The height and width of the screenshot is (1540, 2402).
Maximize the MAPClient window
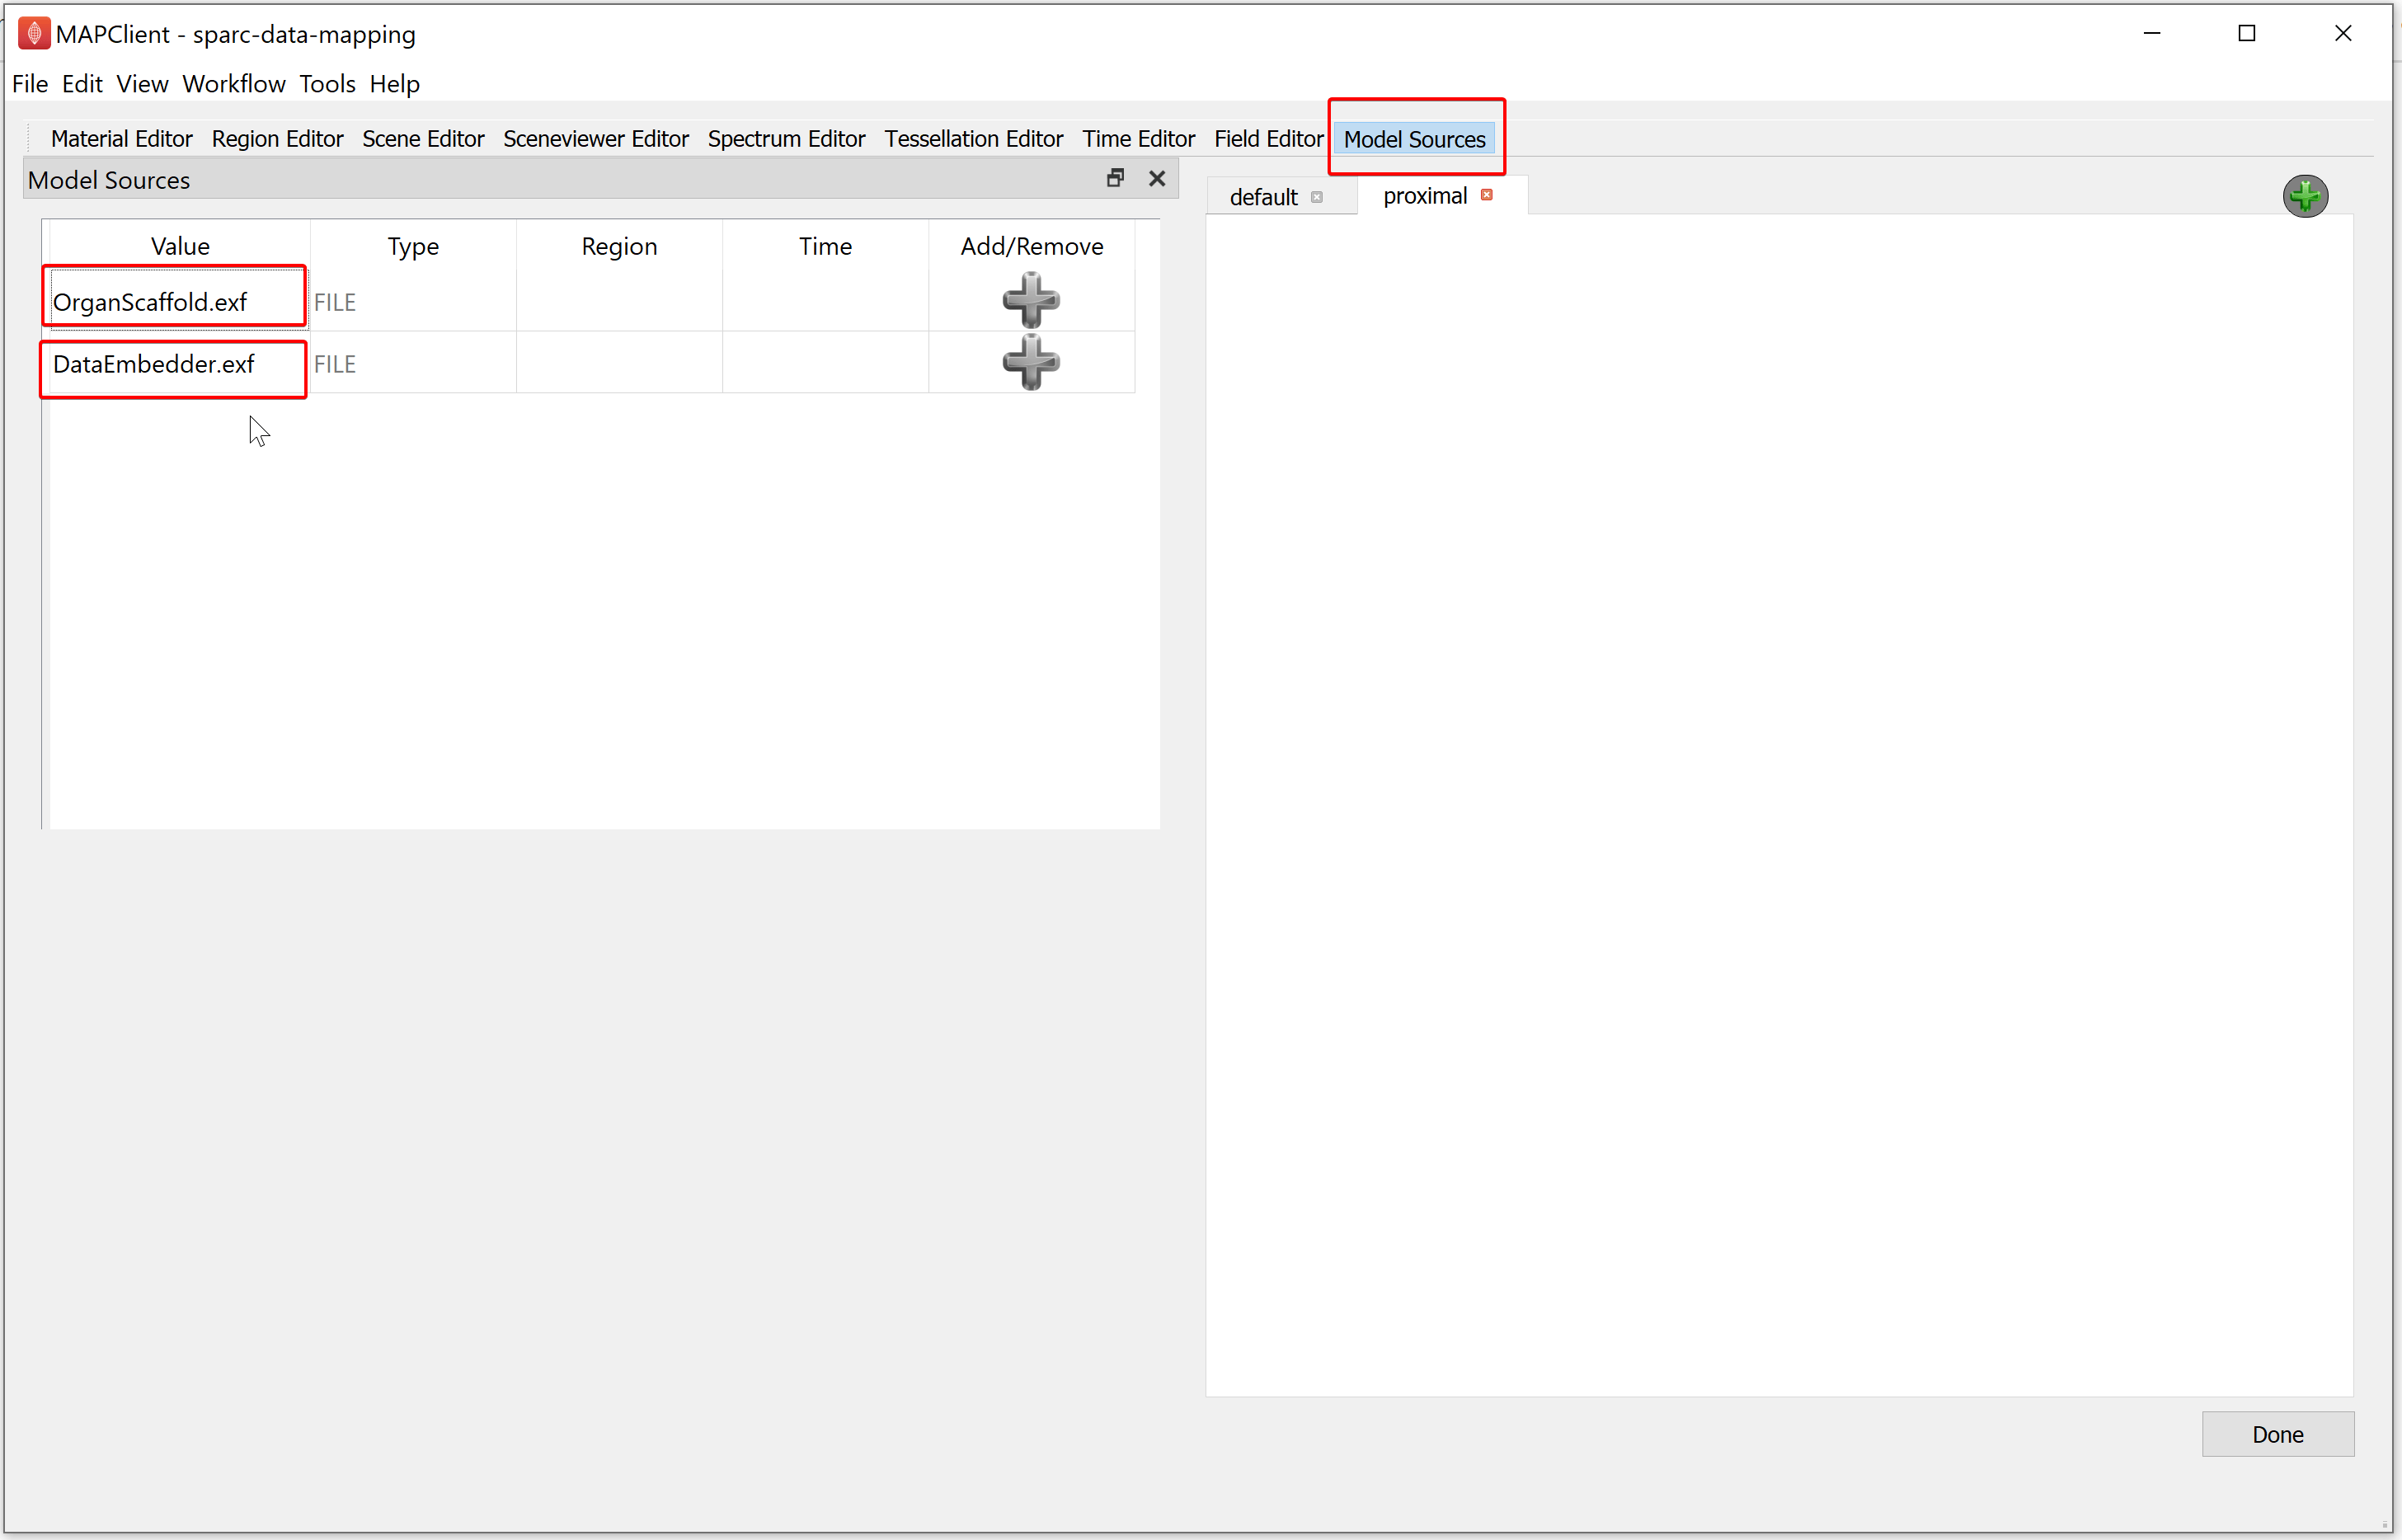point(2247,33)
